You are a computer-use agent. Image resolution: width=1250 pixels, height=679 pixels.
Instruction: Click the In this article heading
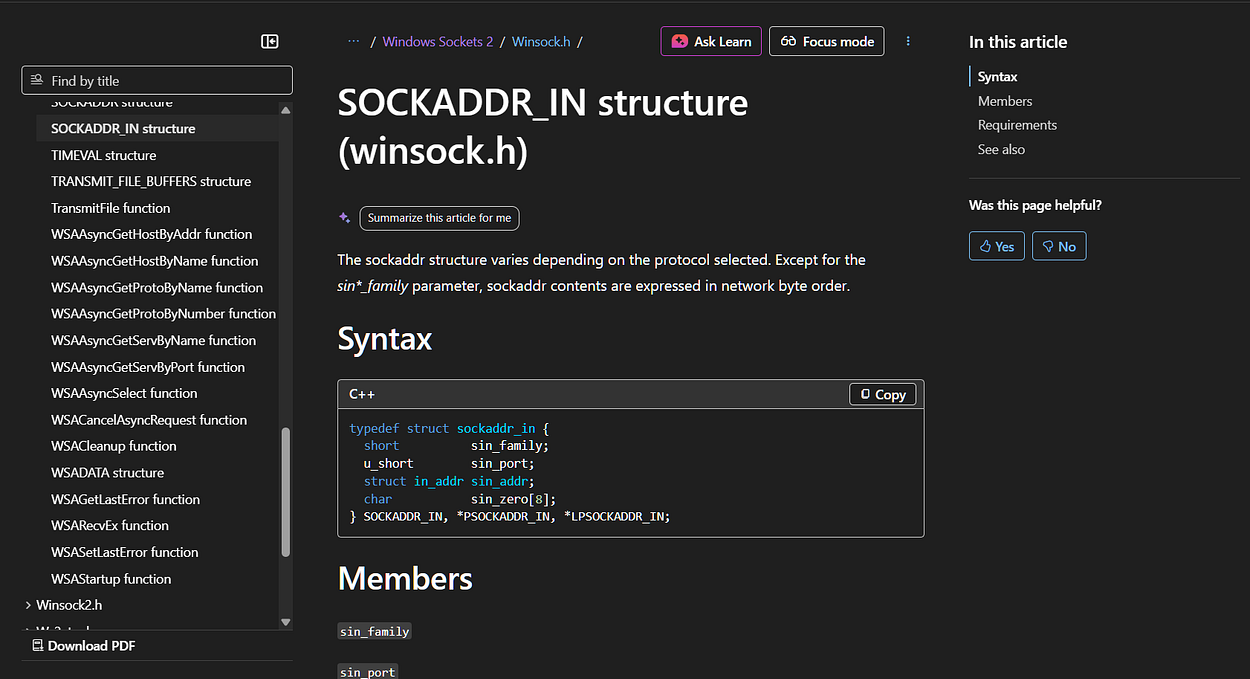pos(1018,42)
